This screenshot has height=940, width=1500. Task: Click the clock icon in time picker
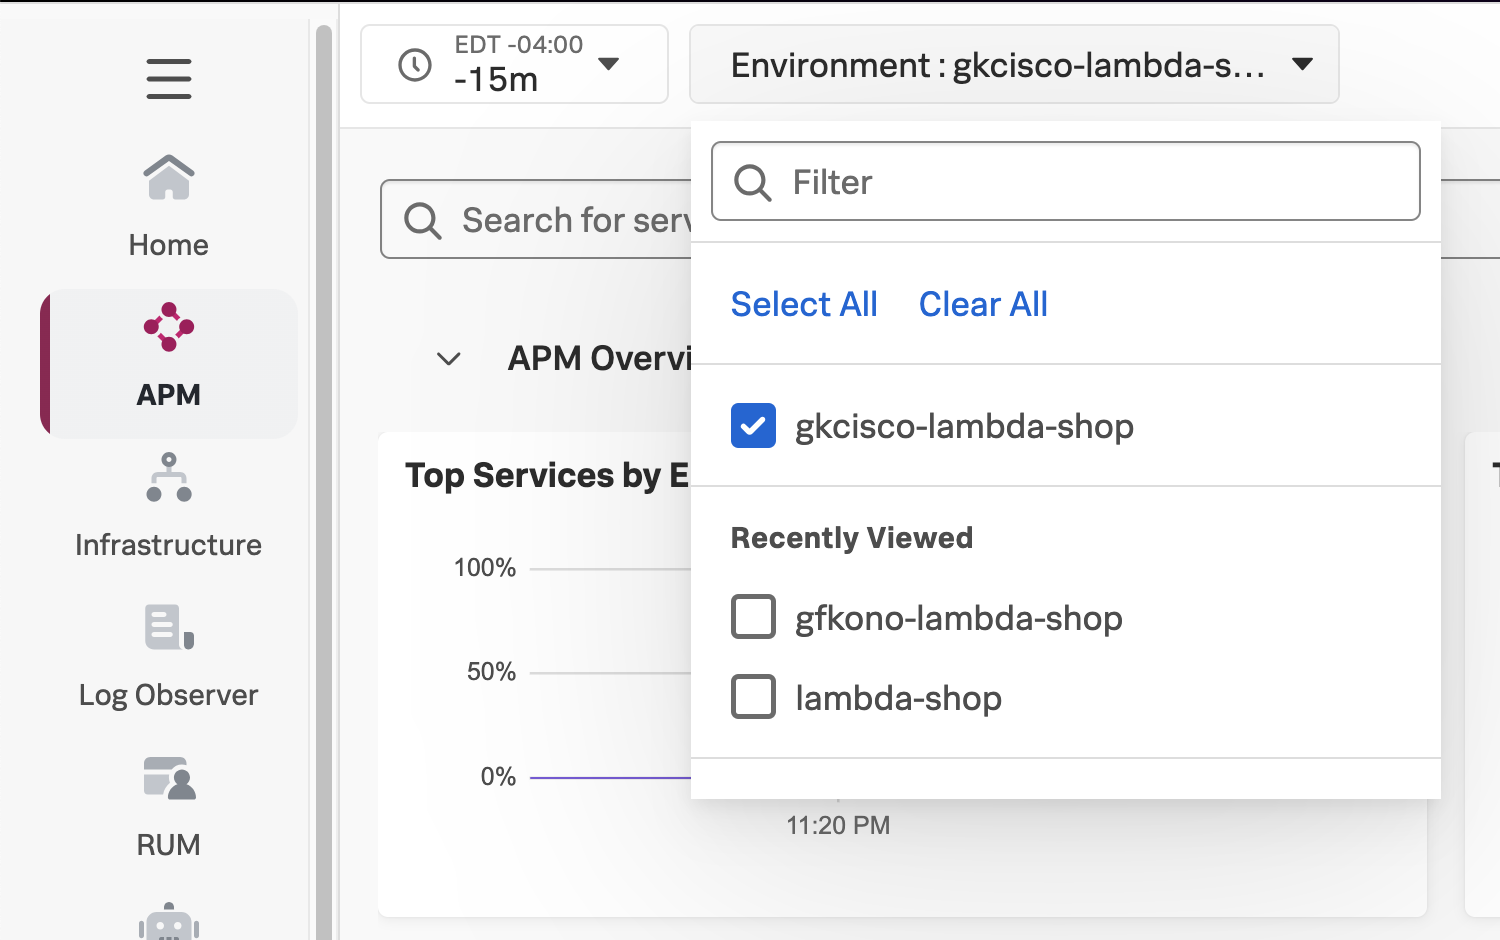416,65
